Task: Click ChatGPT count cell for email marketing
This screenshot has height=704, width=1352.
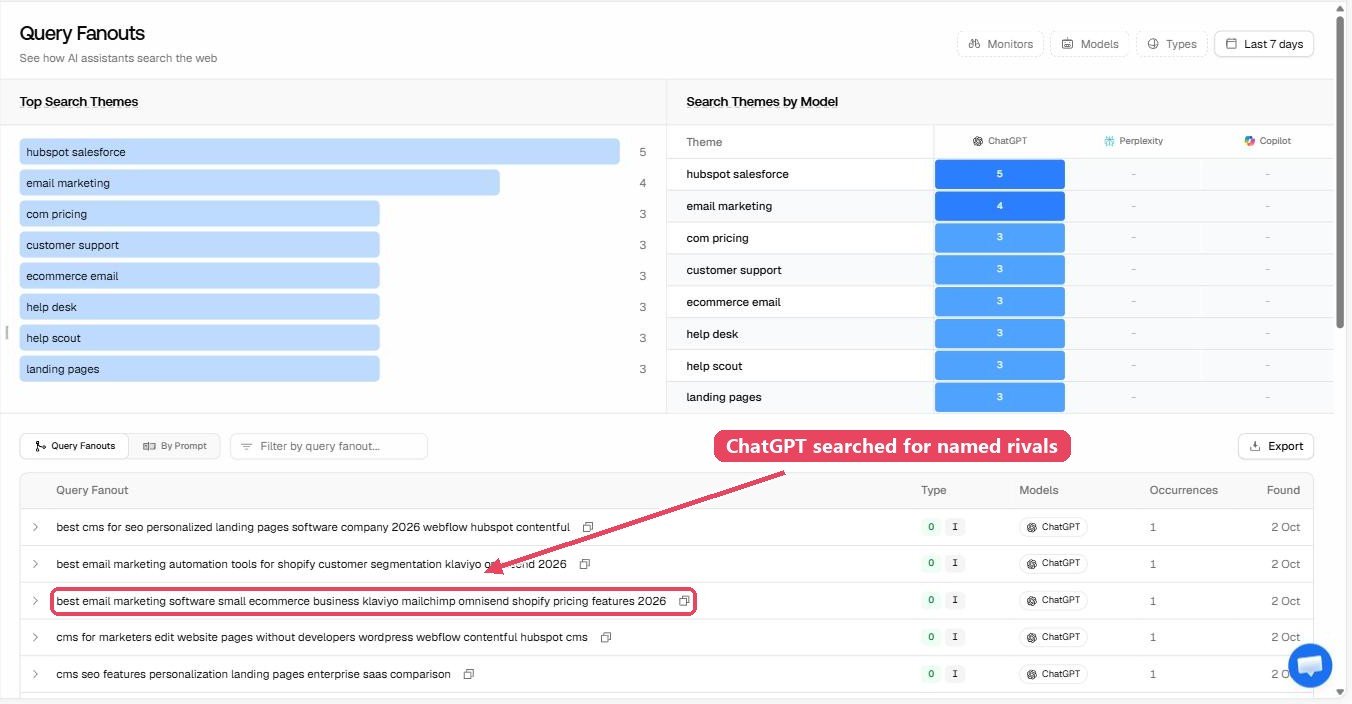Action: tap(999, 206)
